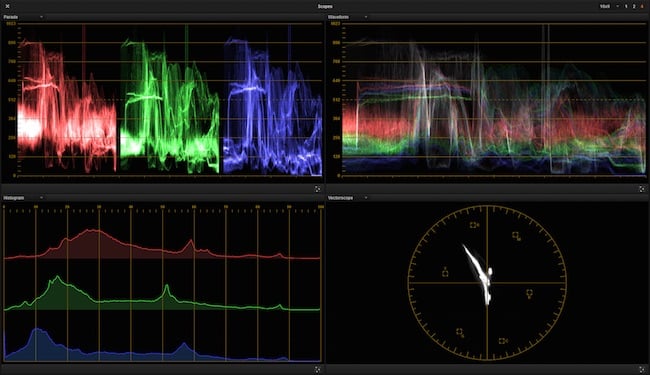This screenshot has width=650, height=375.
Task: Switch to two scope layout (2)
Action: point(634,6)
